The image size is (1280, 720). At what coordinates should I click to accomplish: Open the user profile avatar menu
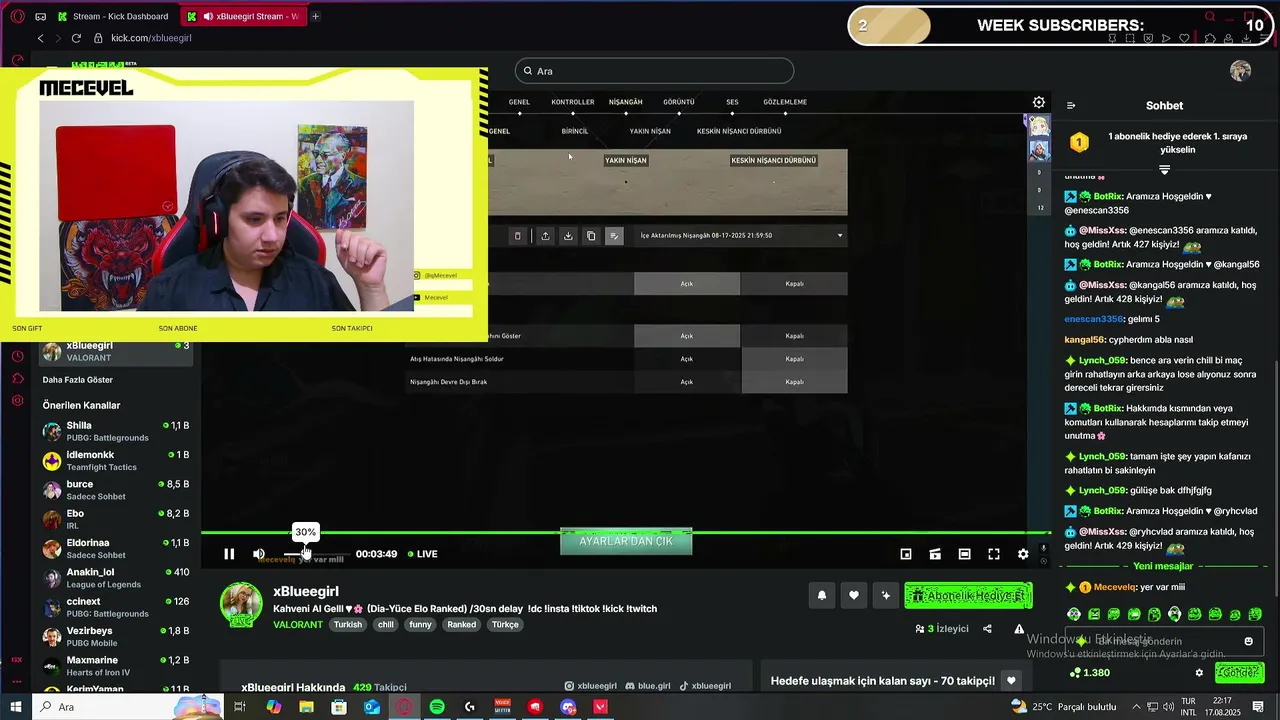1241,71
